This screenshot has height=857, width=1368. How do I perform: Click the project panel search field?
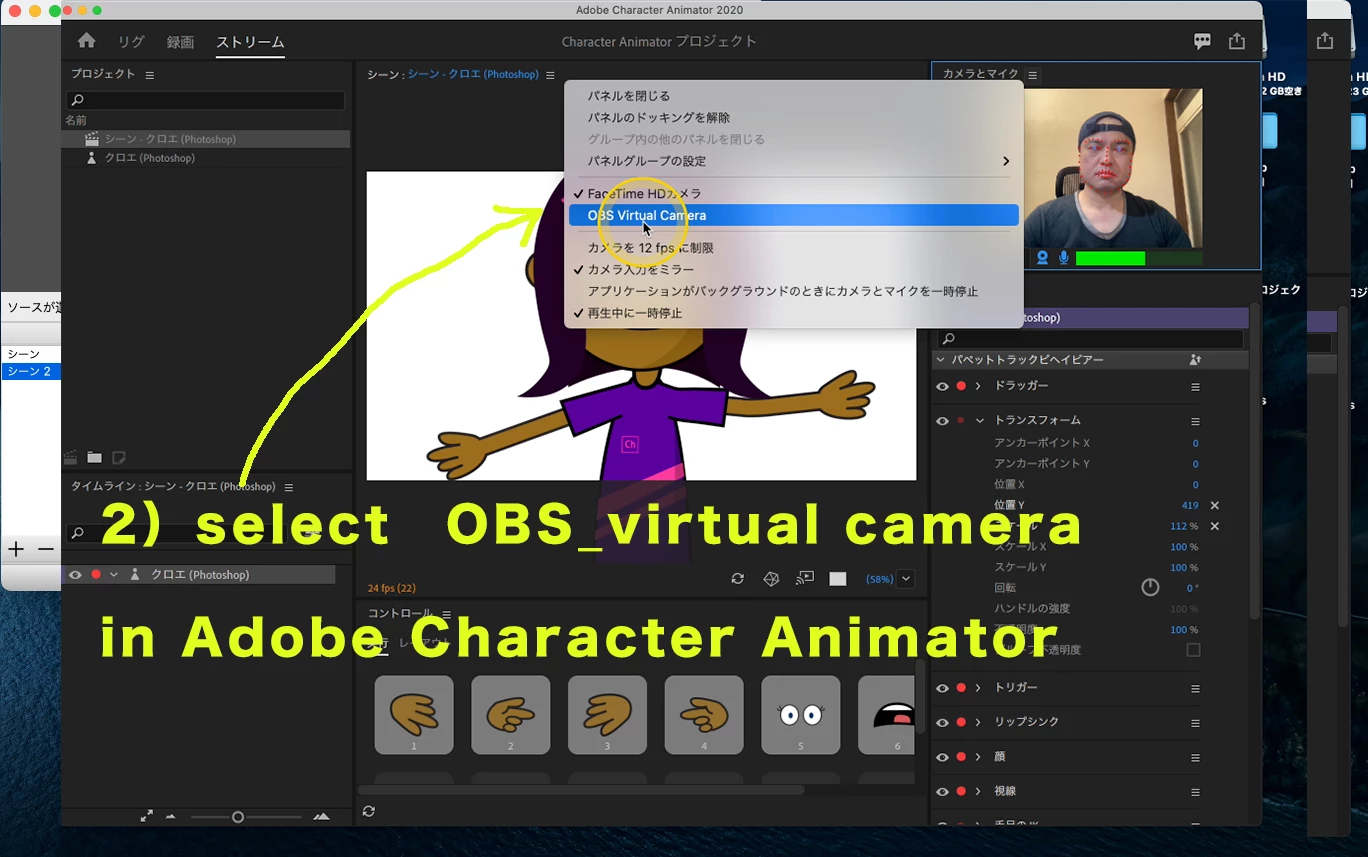205,100
